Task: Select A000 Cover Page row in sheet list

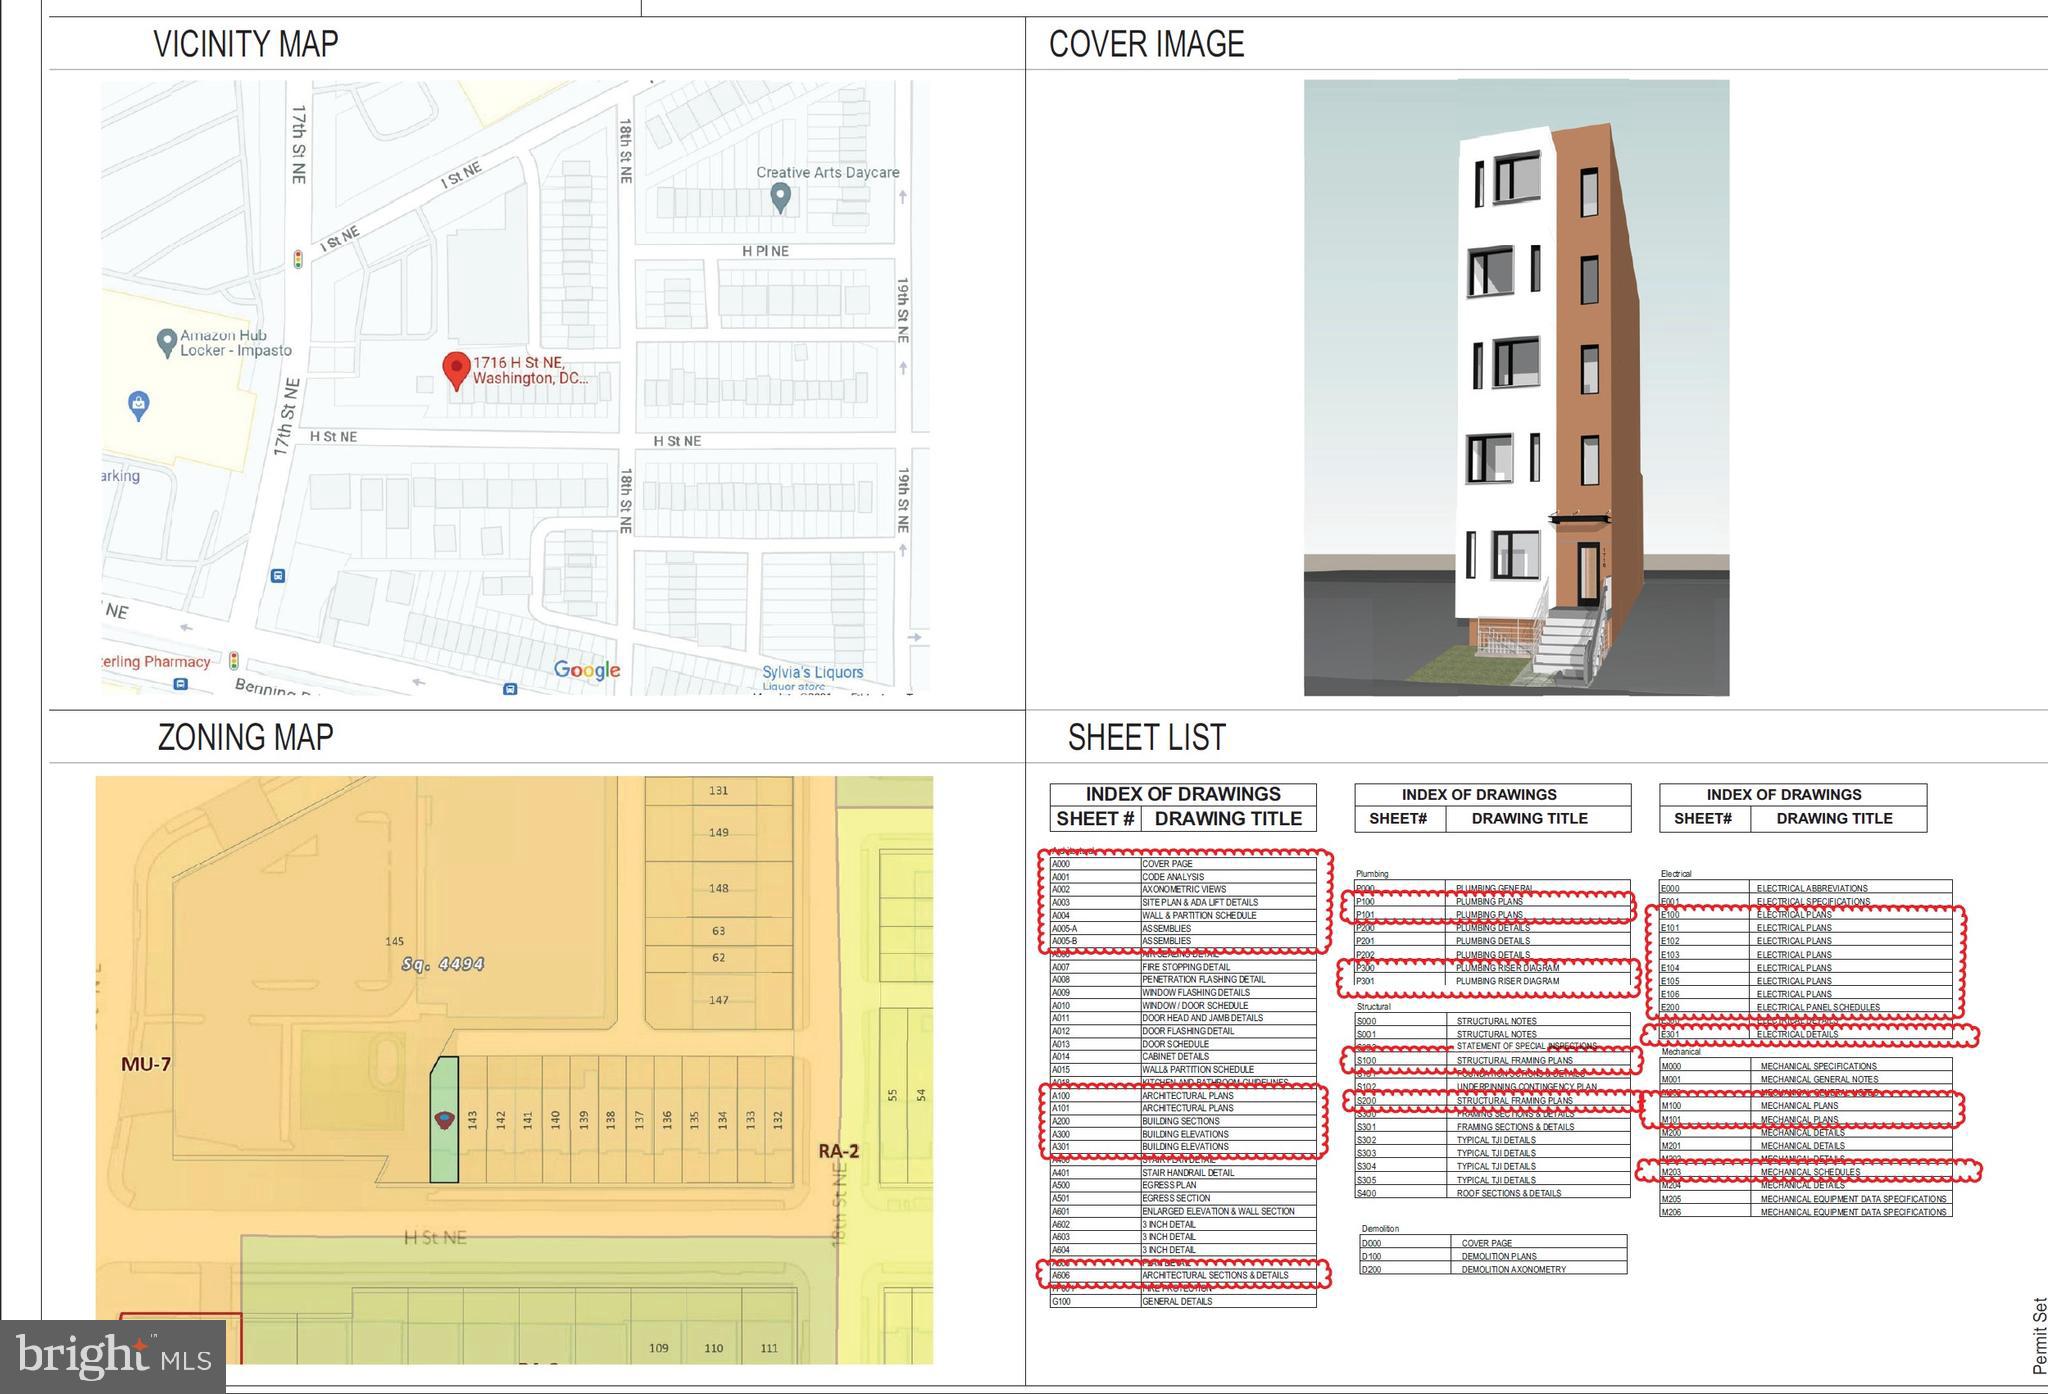Action: (1183, 864)
